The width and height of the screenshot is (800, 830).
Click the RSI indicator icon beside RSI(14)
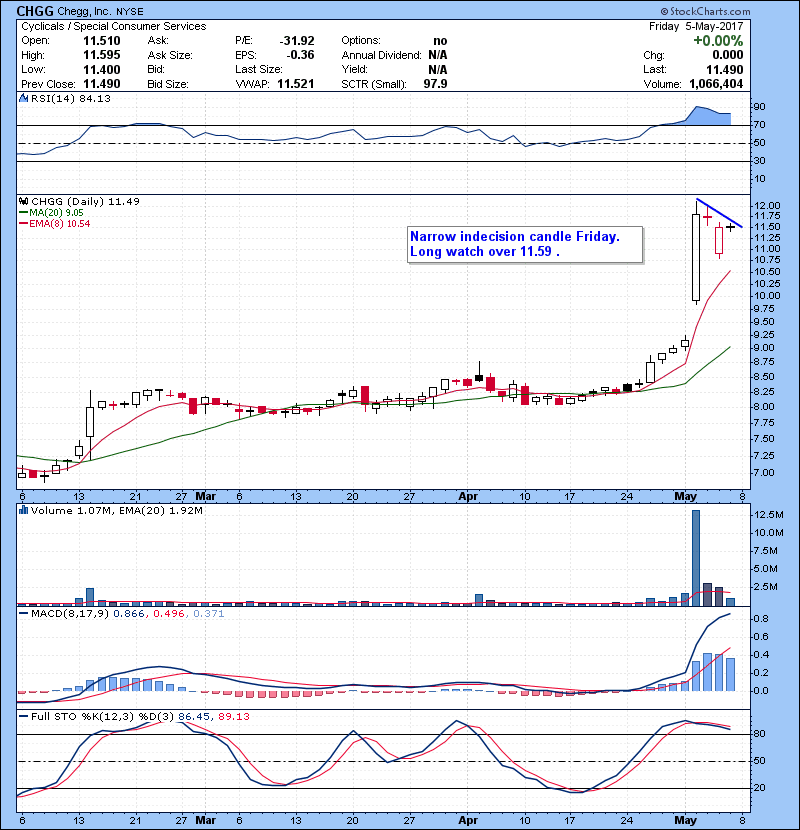(23, 98)
